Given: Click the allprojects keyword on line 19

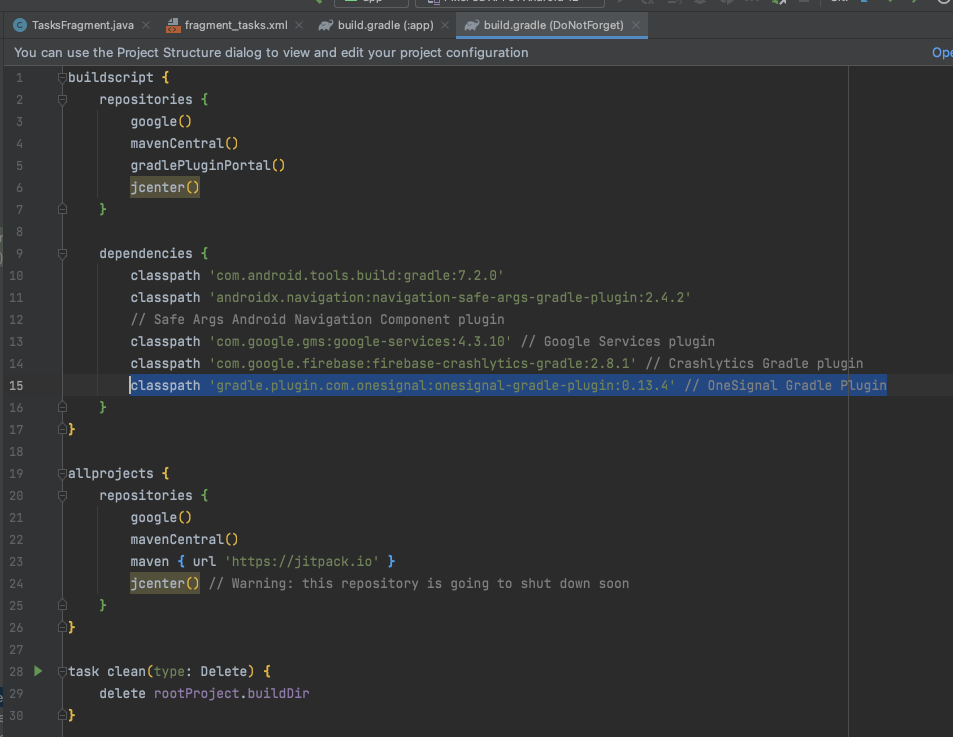Looking at the screenshot, I should click(111, 473).
